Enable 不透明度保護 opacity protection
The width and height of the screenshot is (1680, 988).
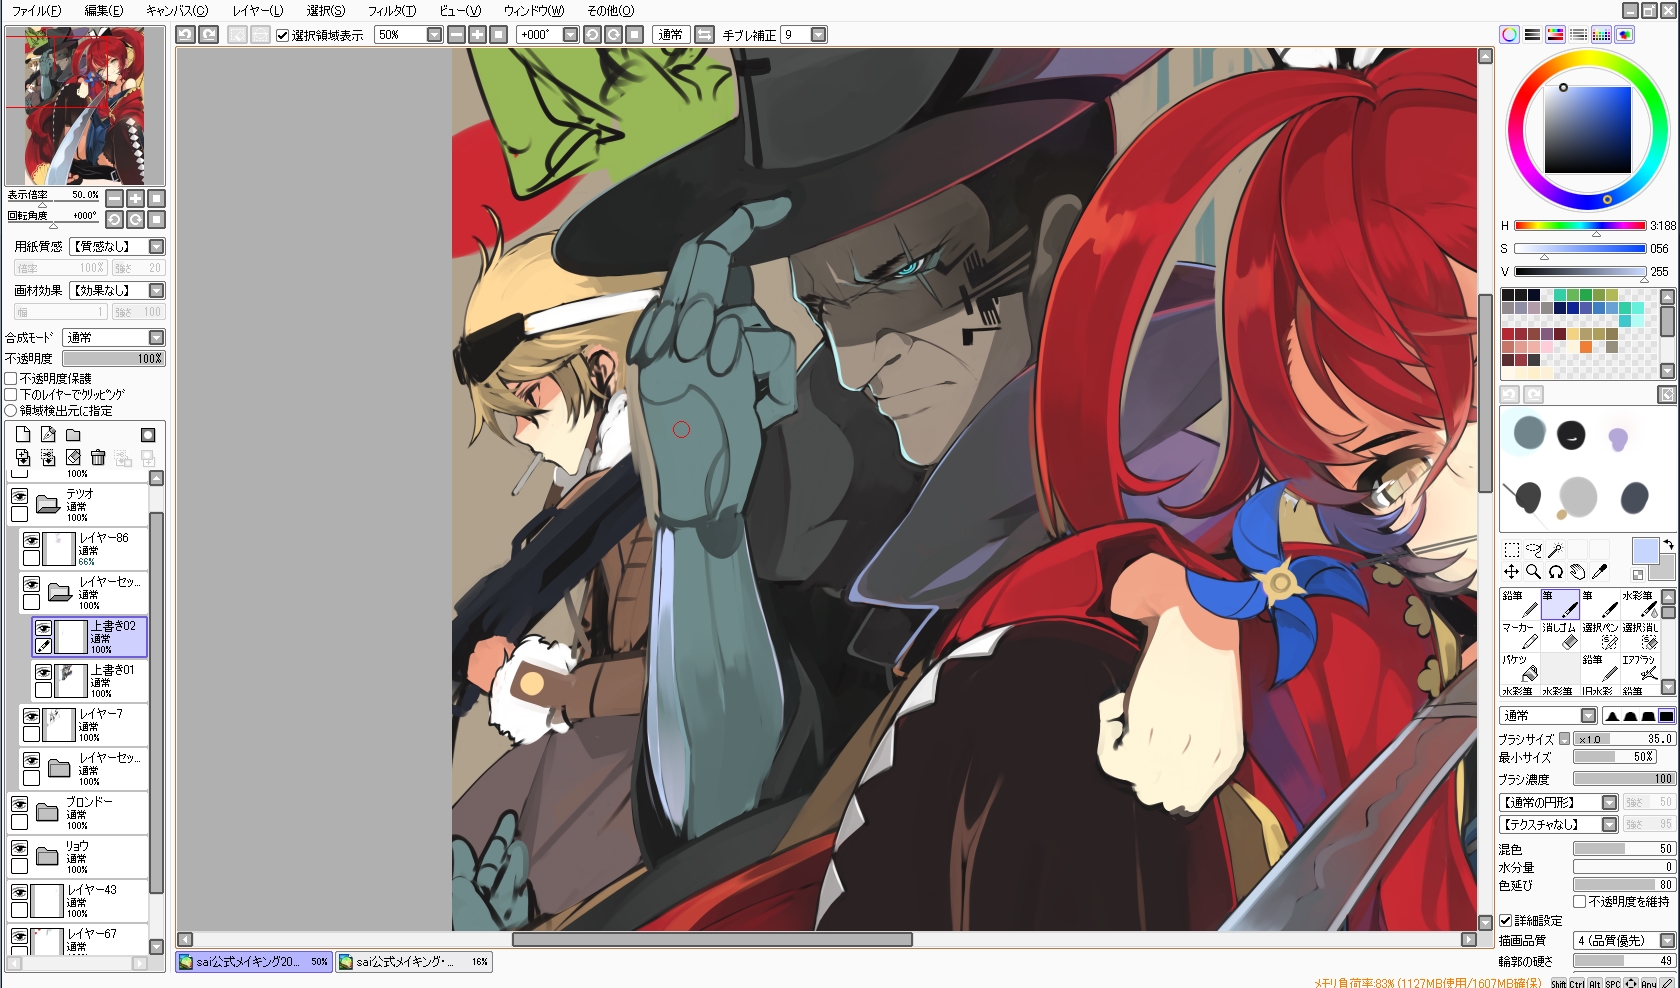(x=11, y=379)
